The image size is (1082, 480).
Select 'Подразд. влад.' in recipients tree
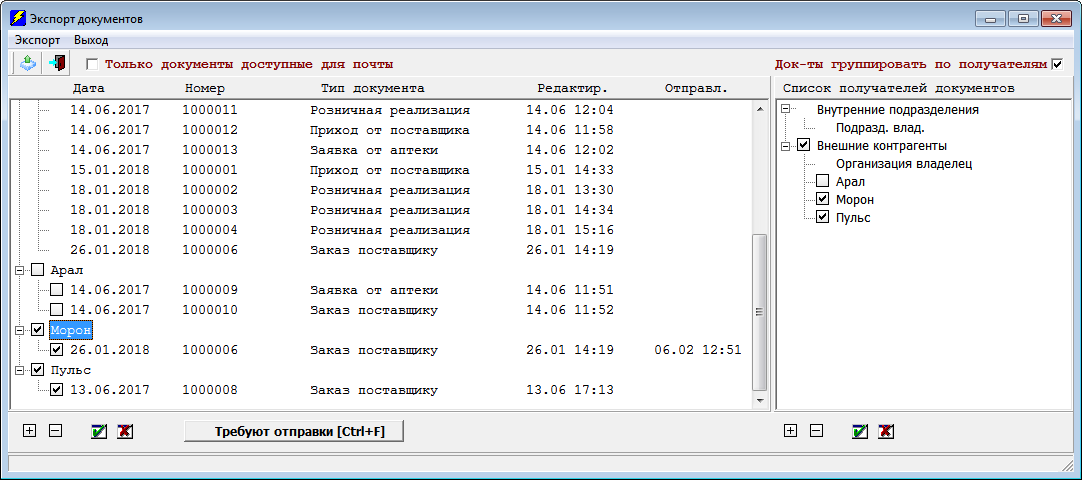click(880, 128)
